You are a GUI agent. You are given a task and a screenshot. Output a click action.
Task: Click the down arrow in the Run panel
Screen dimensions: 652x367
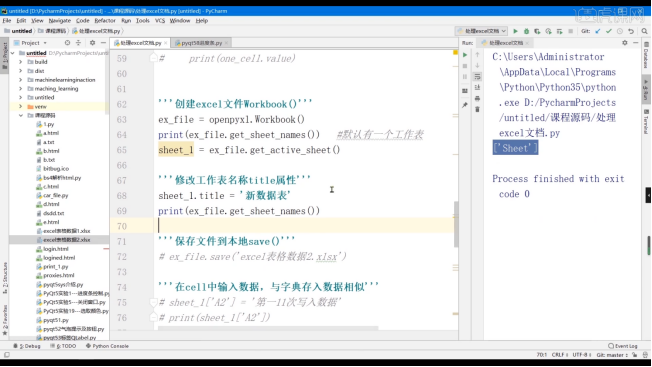pyautogui.click(x=477, y=66)
